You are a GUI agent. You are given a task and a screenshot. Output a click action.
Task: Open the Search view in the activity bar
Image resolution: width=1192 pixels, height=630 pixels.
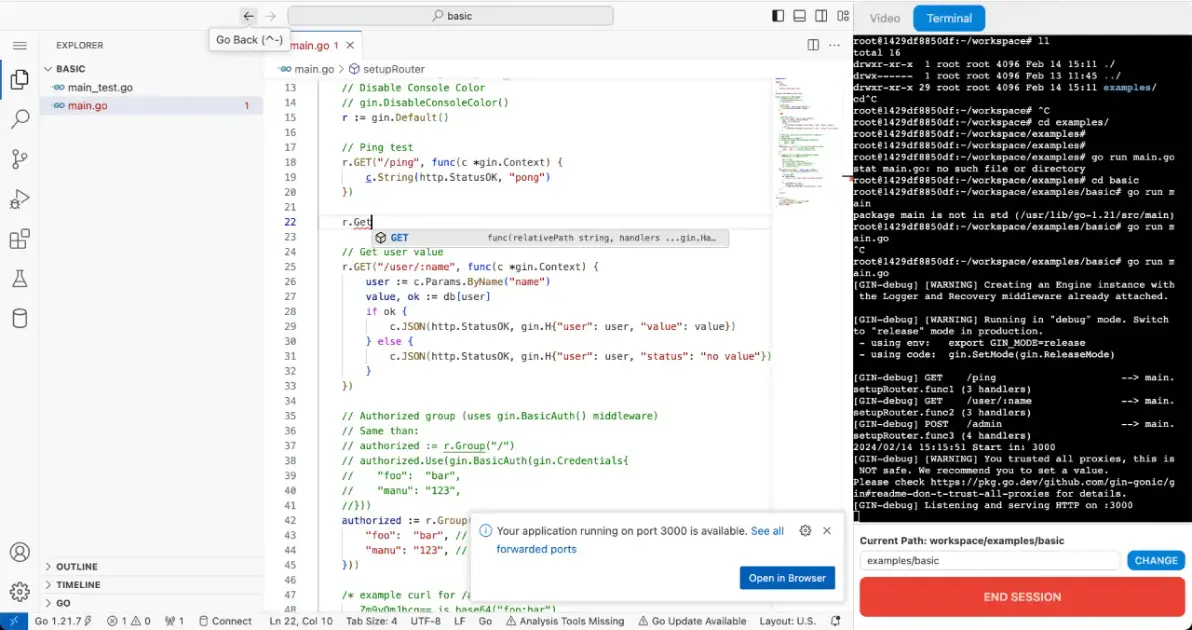[x=19, y=119]
